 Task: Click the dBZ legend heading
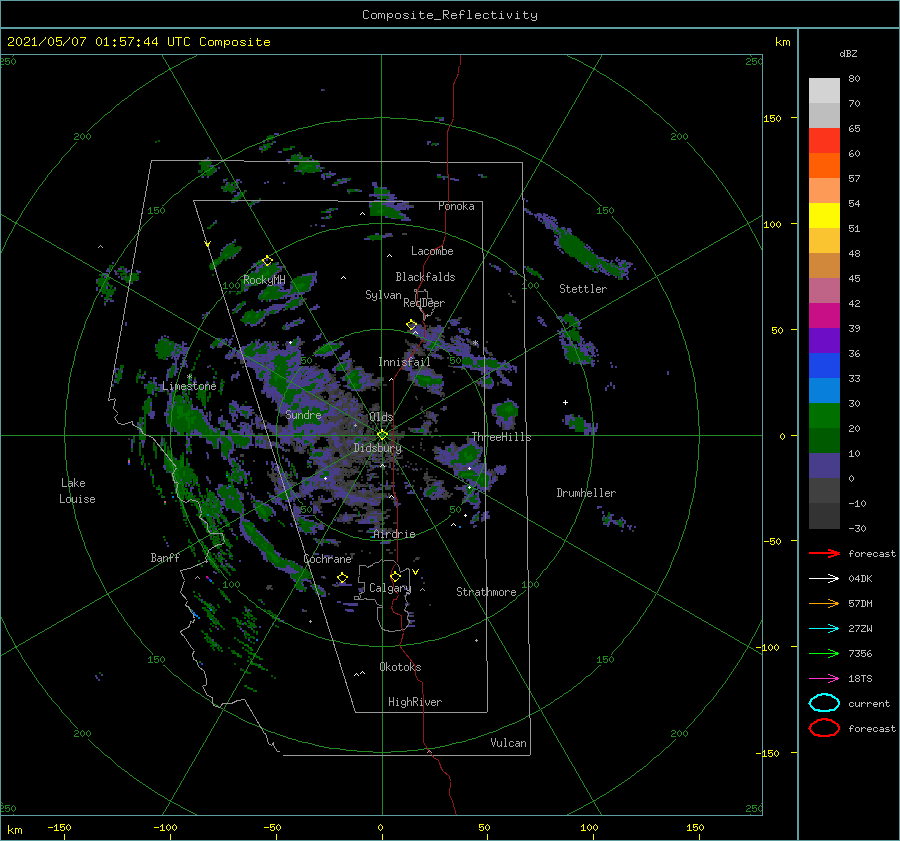pyautogui.click(x=848, y=53)
